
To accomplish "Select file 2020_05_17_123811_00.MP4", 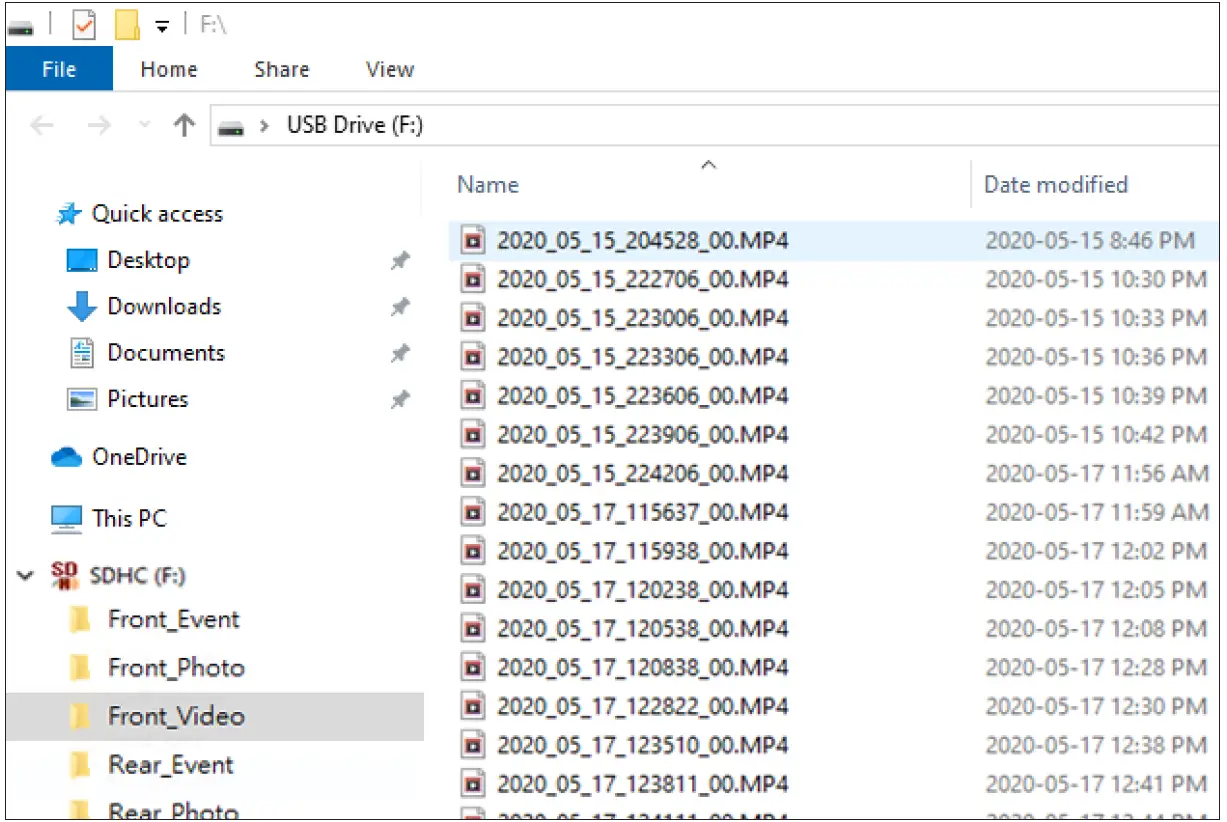I will click(x=642, y=784).
